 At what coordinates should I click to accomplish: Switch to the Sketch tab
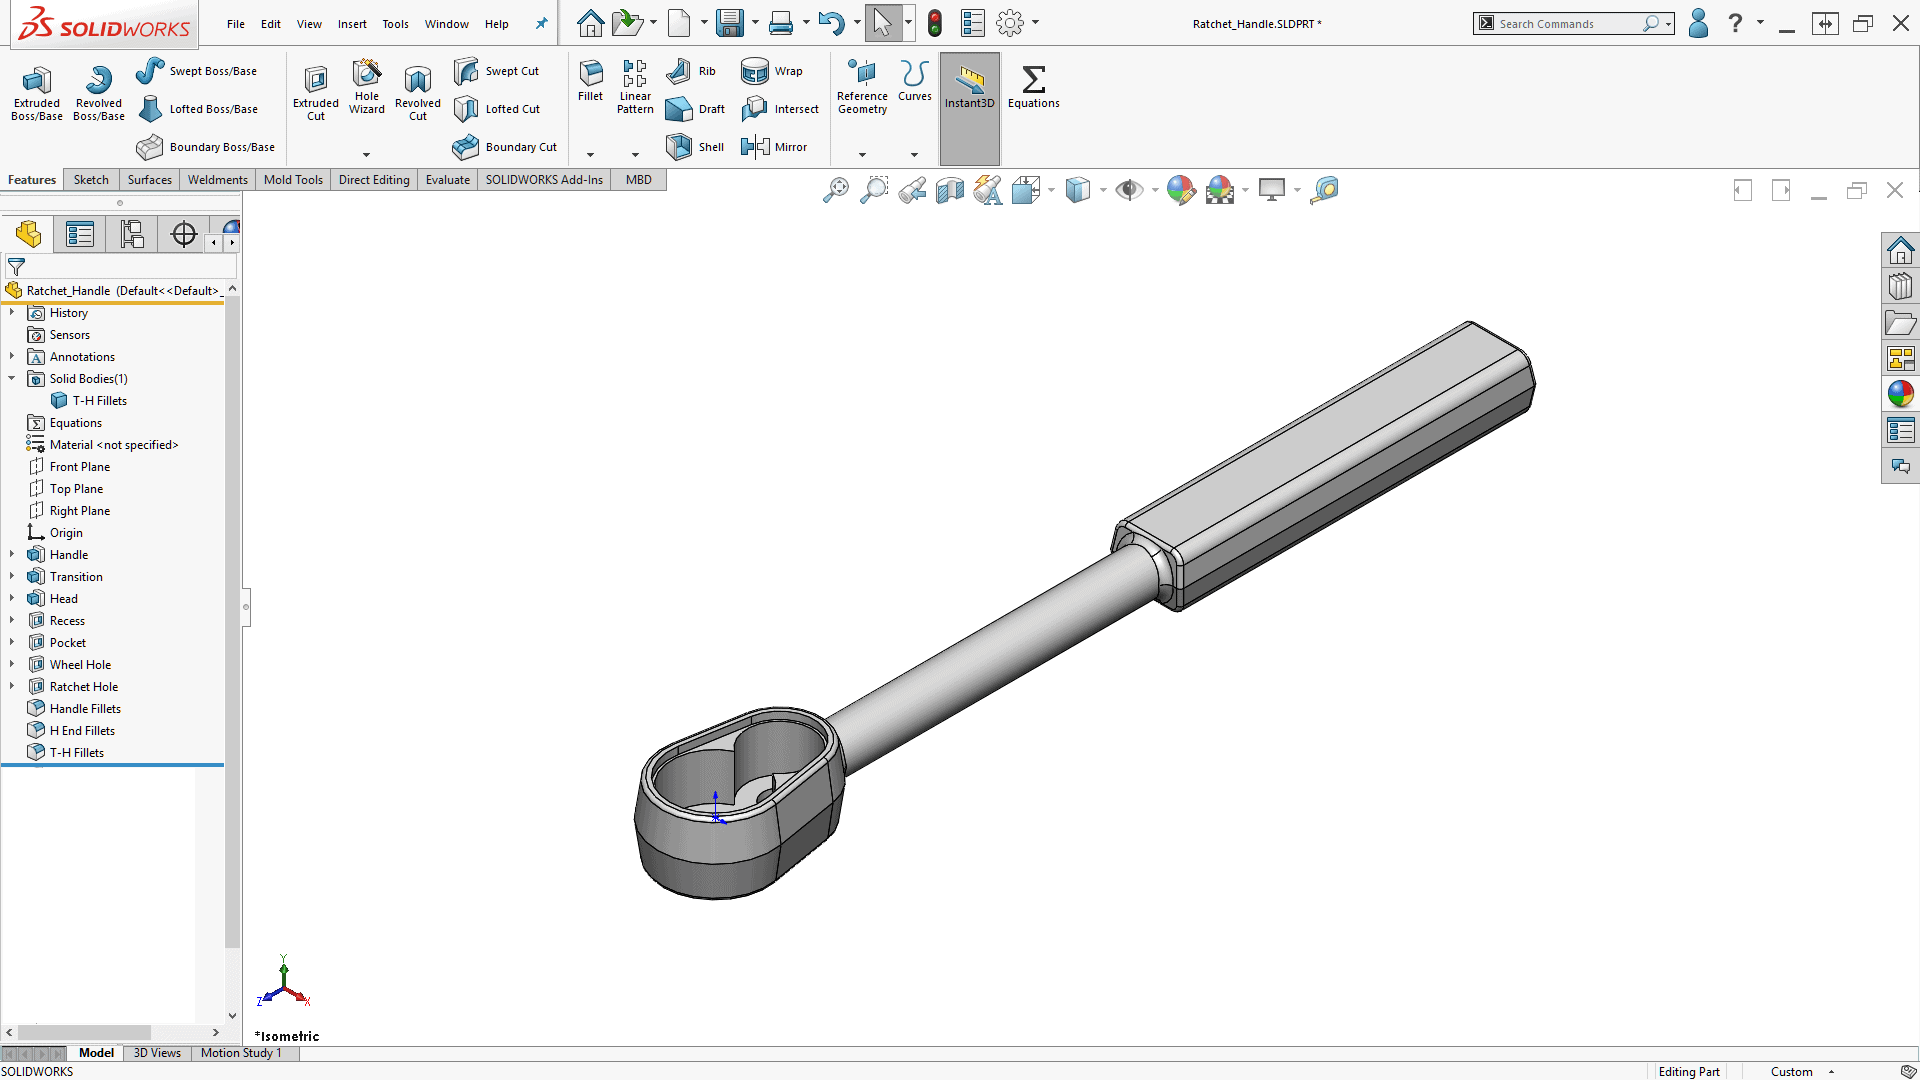[x=91, y=180]
